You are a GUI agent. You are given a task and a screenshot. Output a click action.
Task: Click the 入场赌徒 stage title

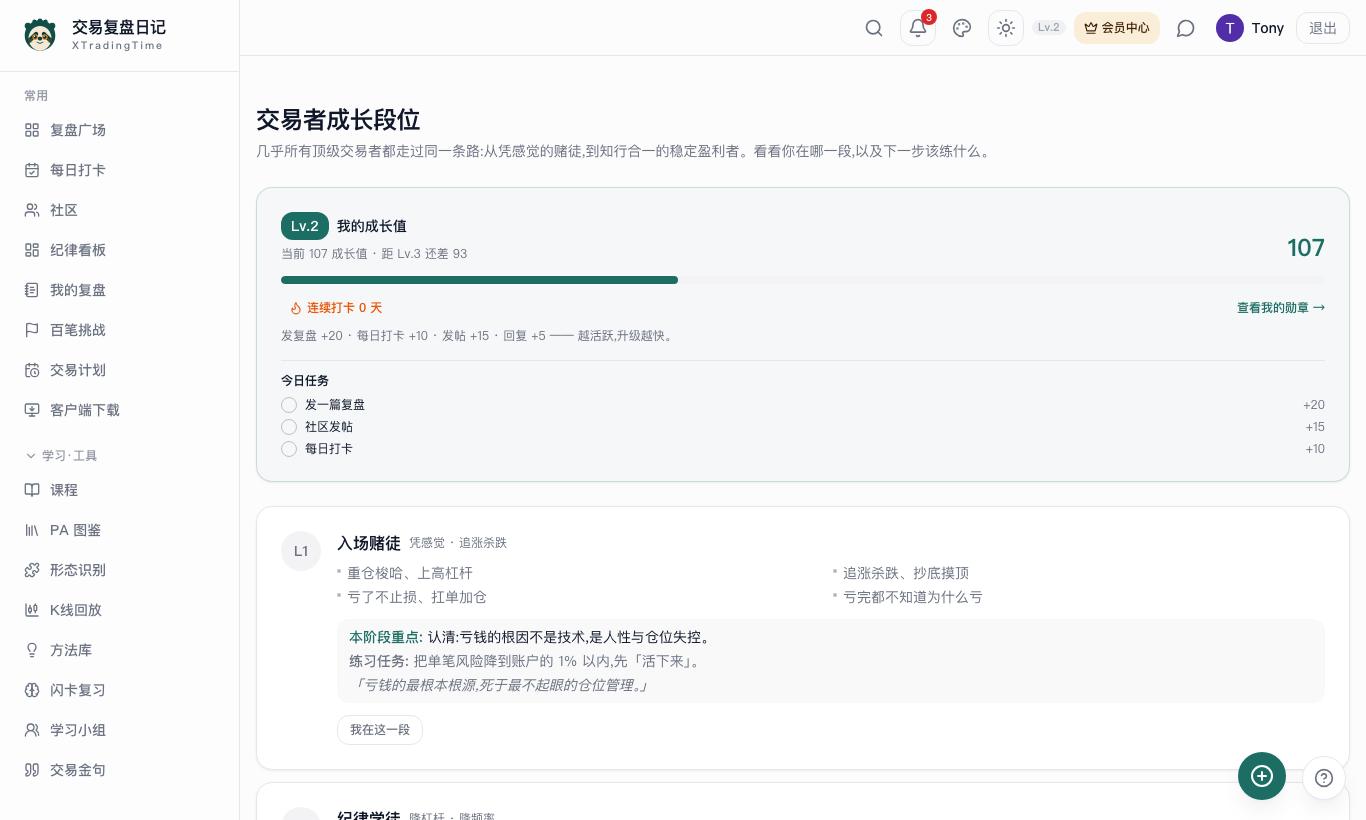pyautogui.click(x=369, y=543)
